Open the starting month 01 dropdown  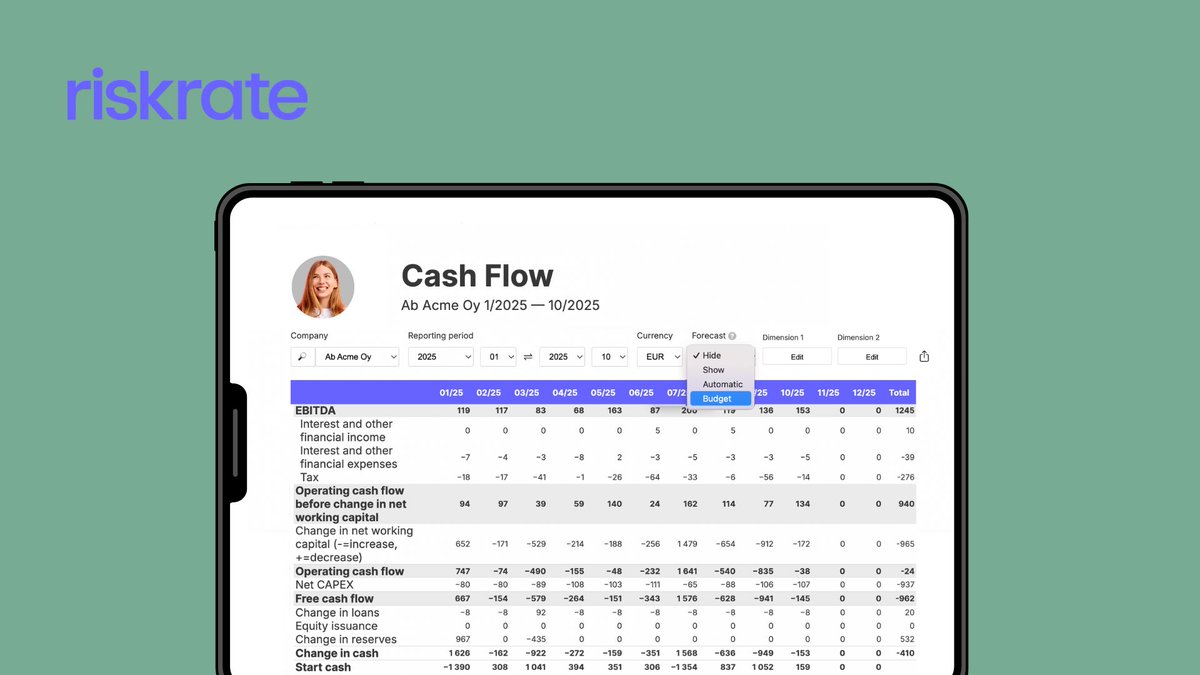(x=498, y=356)
